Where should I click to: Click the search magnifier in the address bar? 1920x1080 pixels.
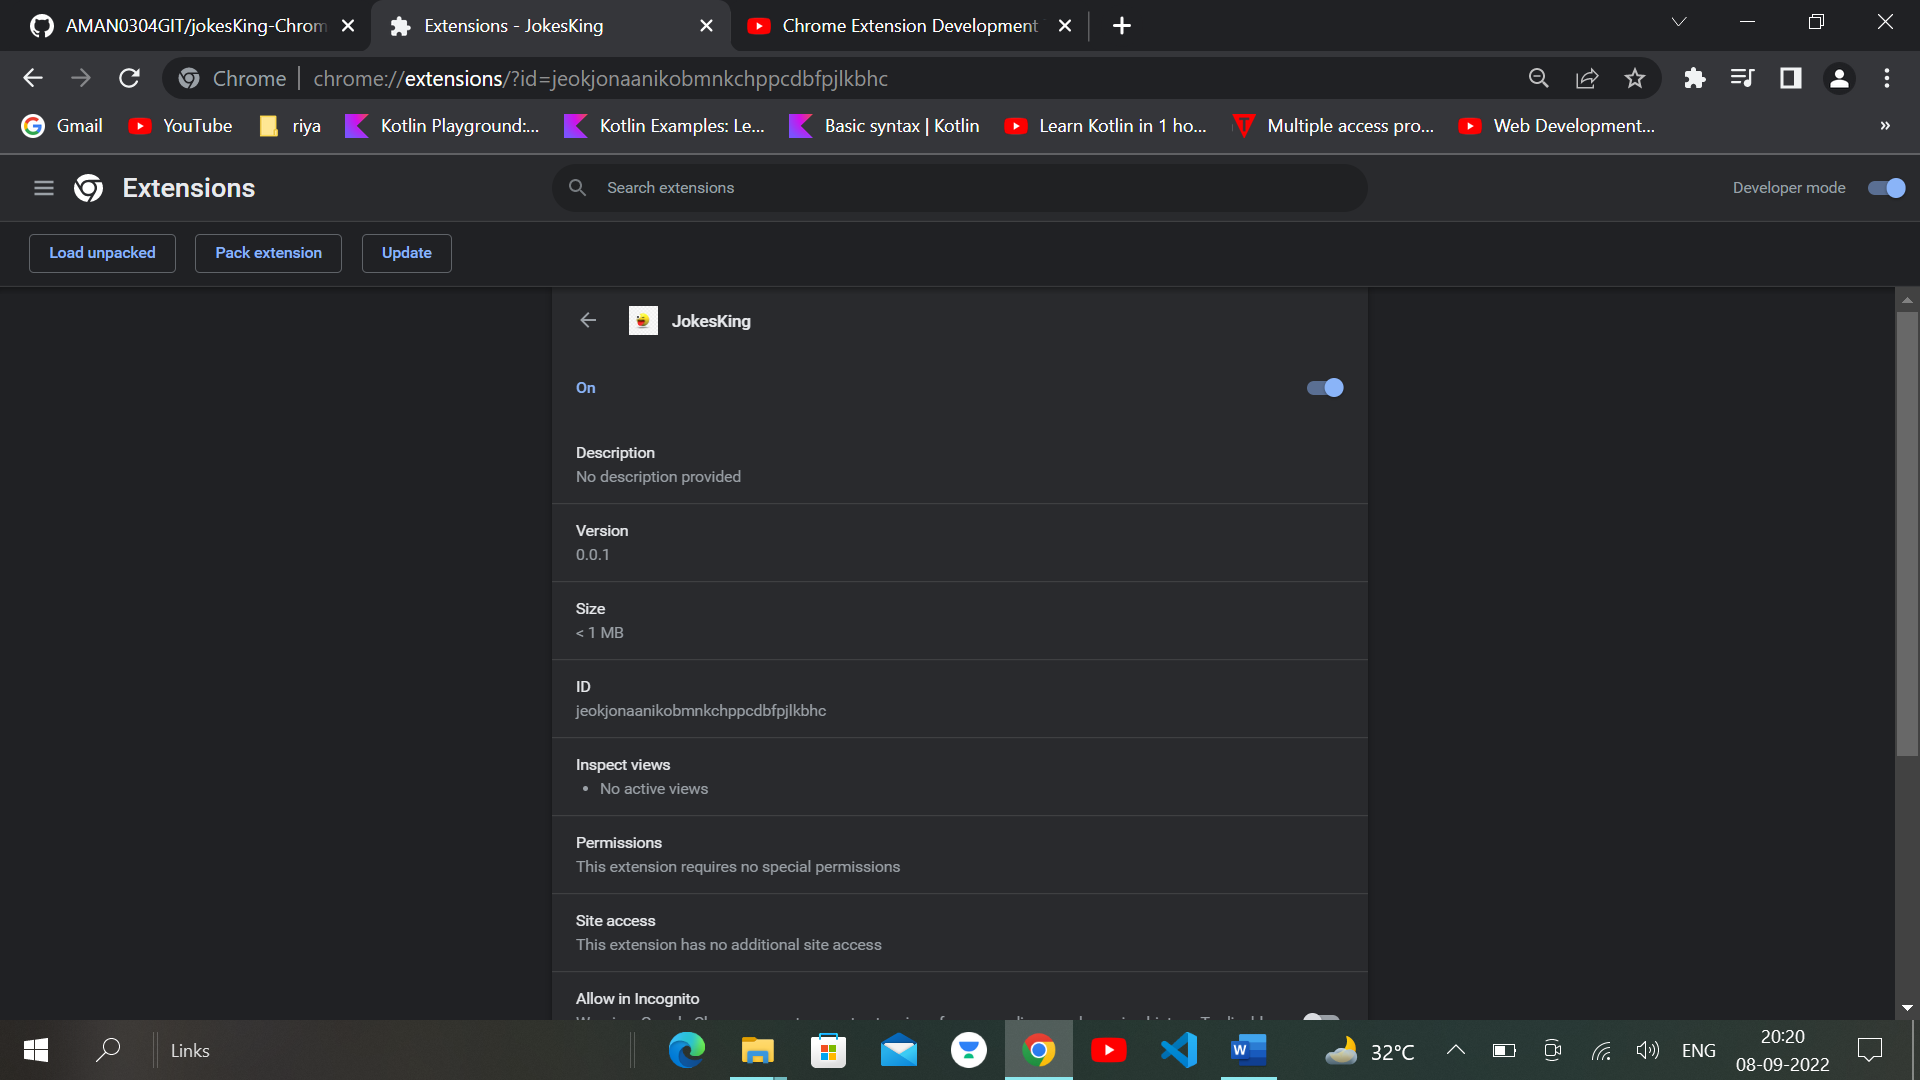point(1539,78)
